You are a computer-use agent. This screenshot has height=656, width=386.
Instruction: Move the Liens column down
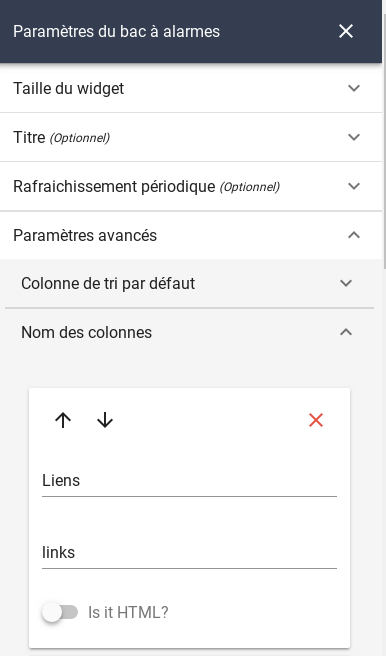(105, 420)
